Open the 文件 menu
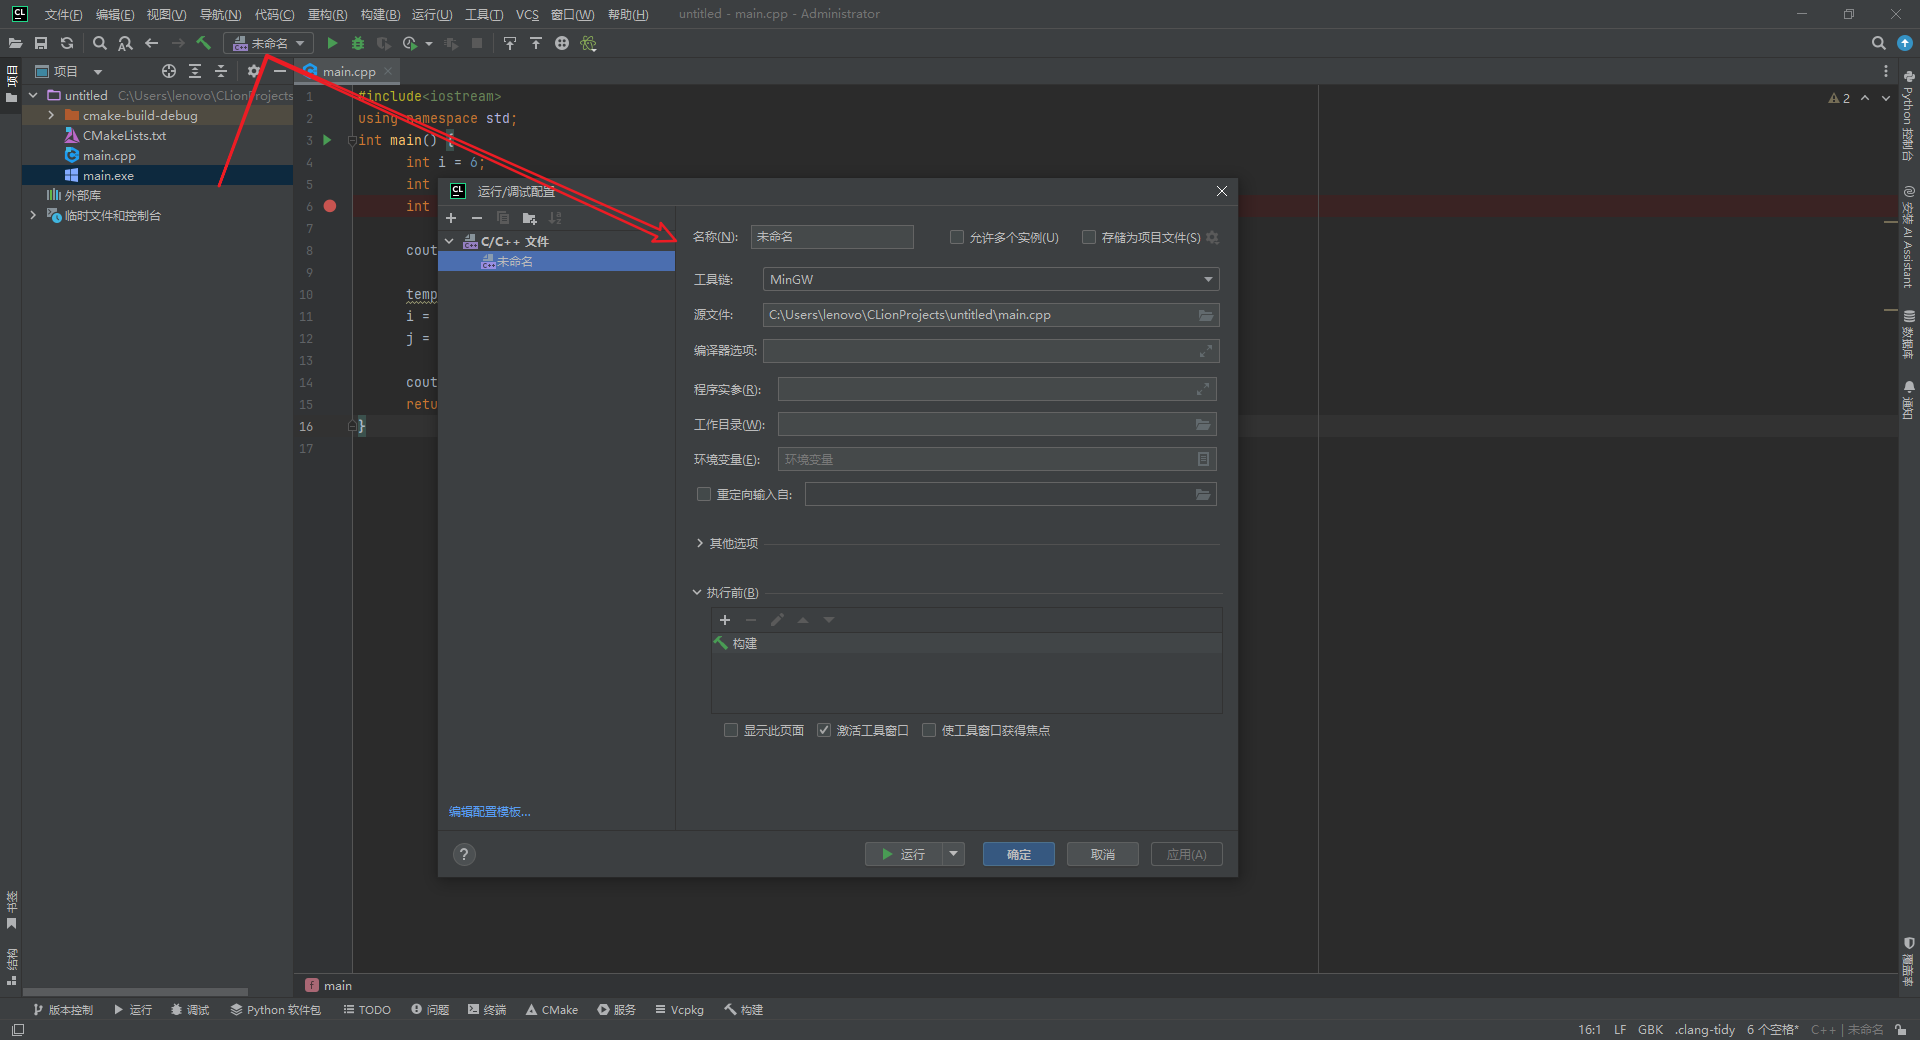This screenshot has height=1040, width=1920. click(x=63, y=14)
